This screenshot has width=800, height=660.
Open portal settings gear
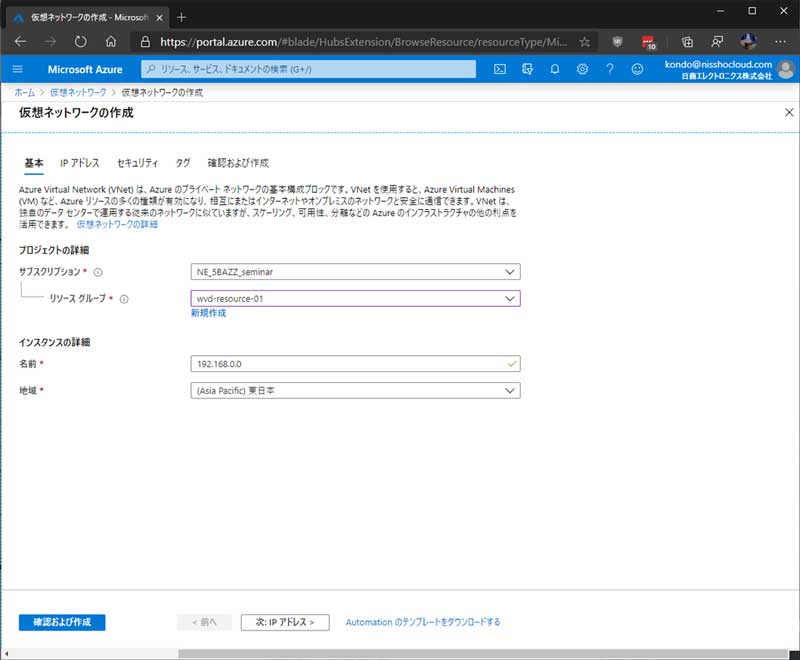[582, 69]
